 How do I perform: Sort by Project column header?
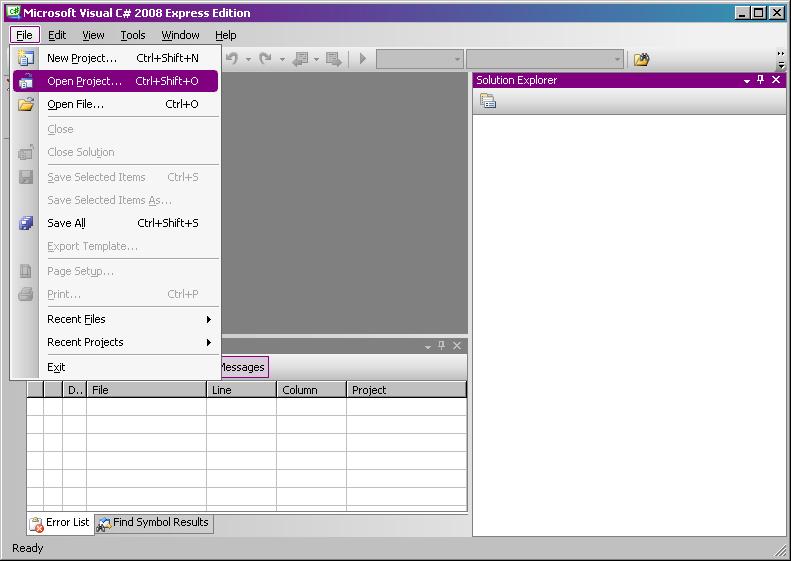click(x=407, y=389)
